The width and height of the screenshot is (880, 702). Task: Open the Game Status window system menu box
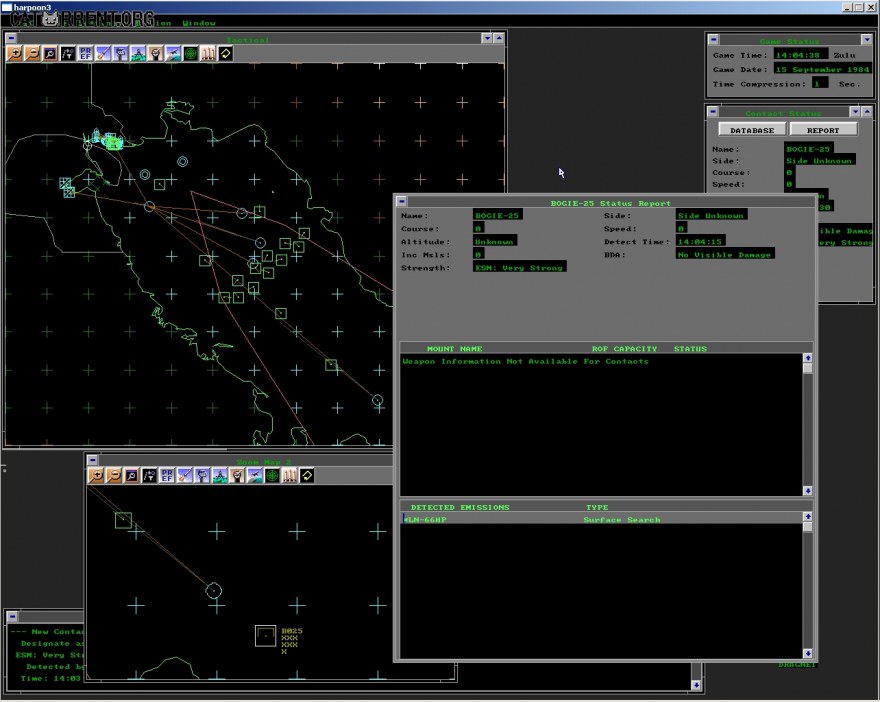713,39
